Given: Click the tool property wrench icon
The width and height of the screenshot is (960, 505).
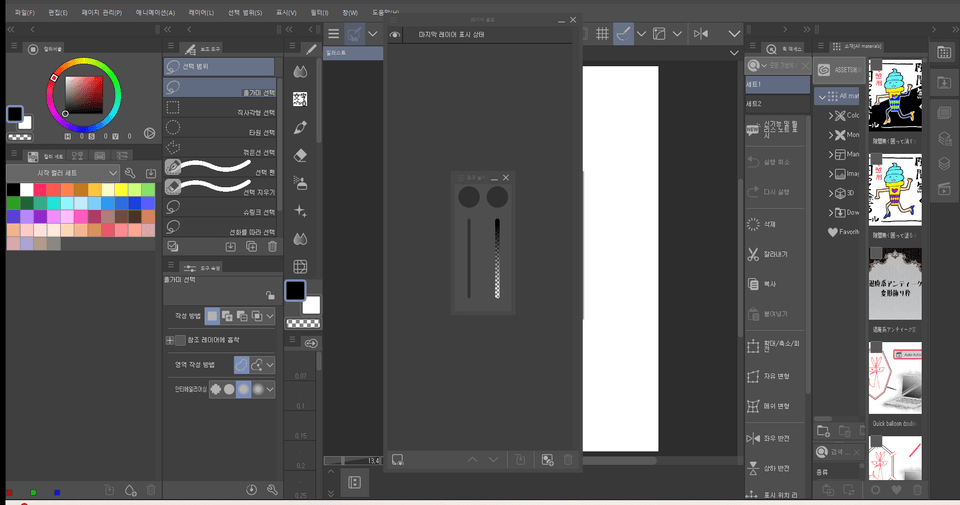Looking at the screenshot, I should [x=272, y=490].
